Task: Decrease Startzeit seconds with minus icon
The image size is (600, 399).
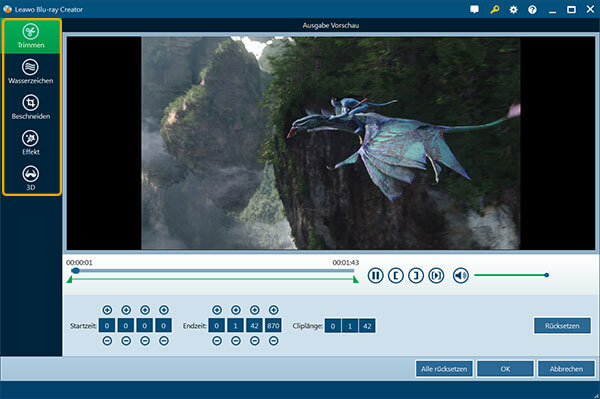Action: tap(145, 341)
